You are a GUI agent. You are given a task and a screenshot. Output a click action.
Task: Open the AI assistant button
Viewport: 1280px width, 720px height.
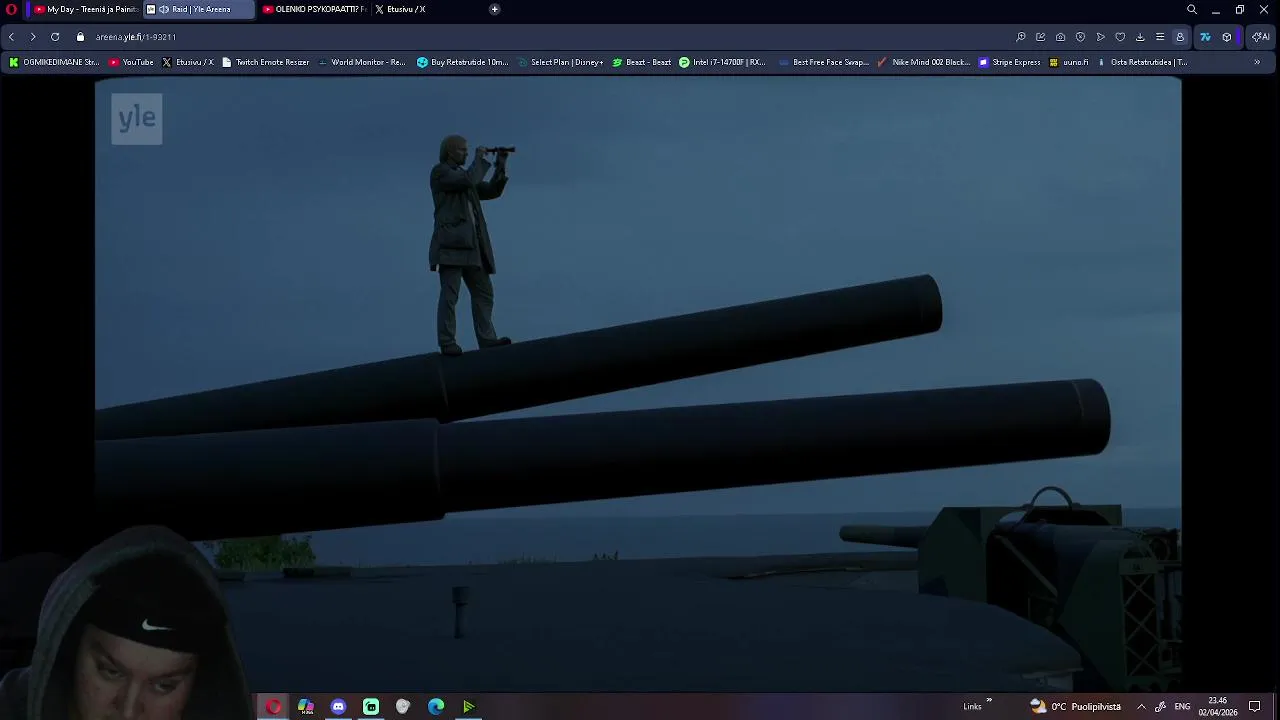click(1261, 37)
